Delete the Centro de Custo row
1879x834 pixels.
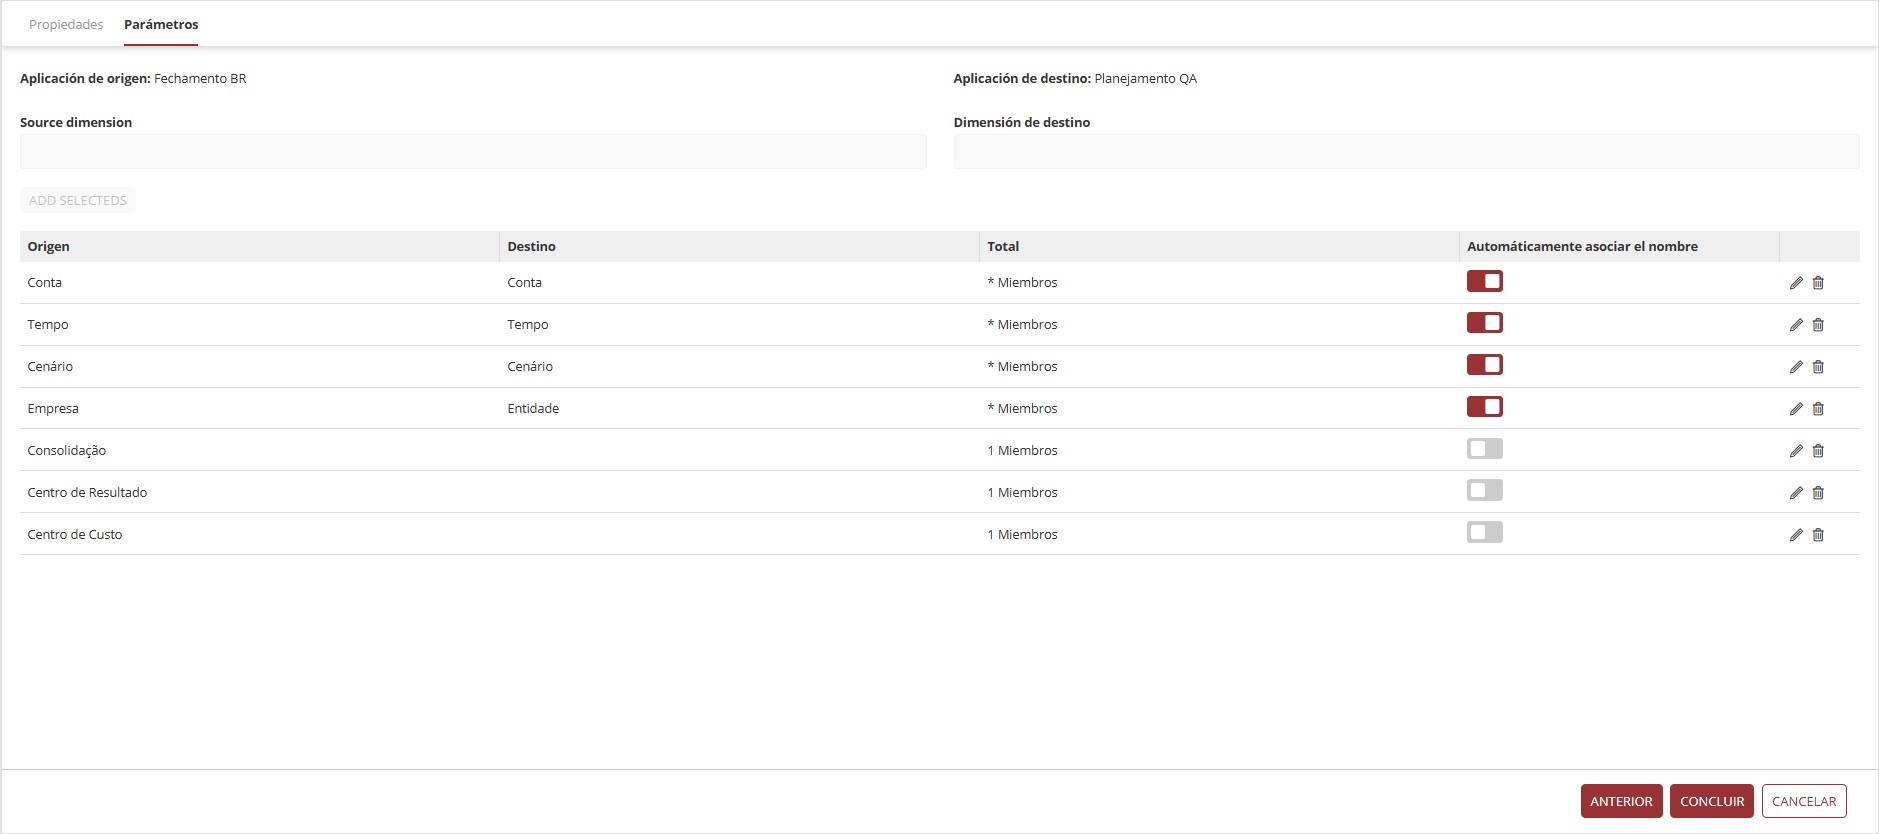(1818, 535)
